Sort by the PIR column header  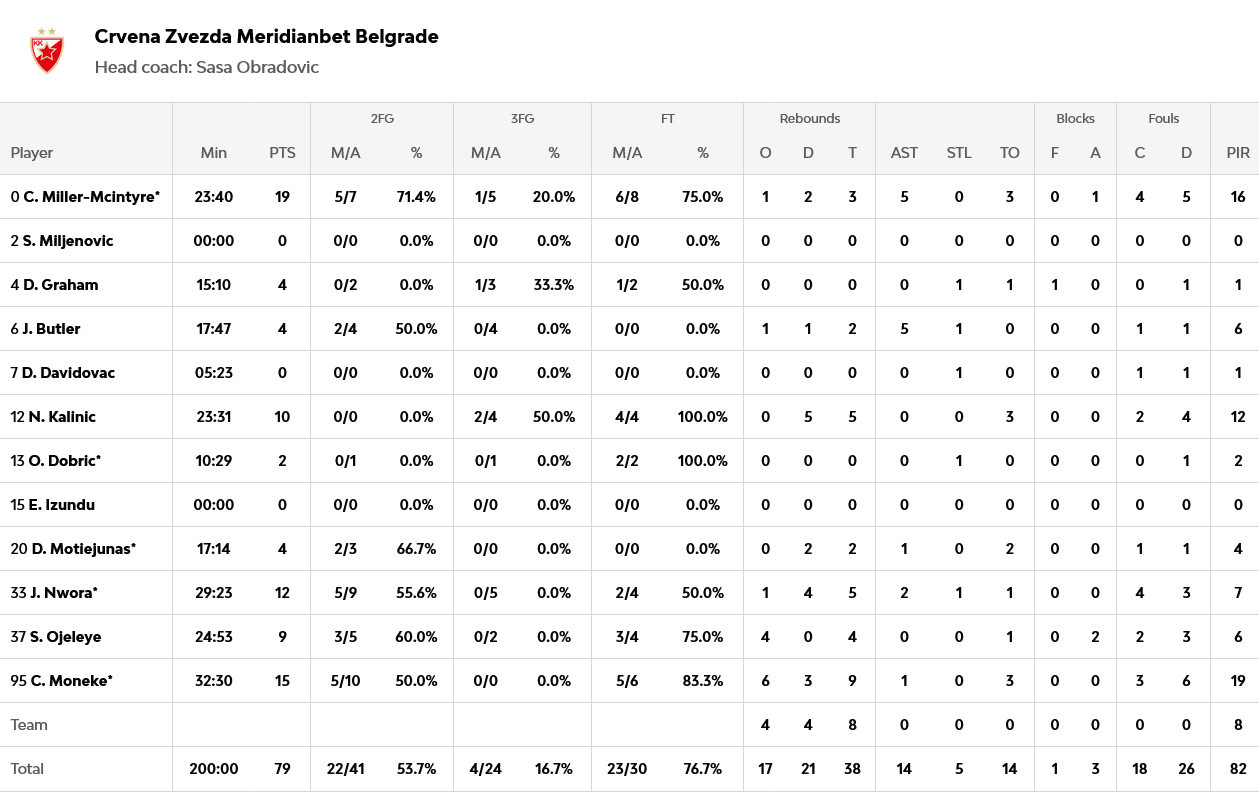tap(1238, 153)
